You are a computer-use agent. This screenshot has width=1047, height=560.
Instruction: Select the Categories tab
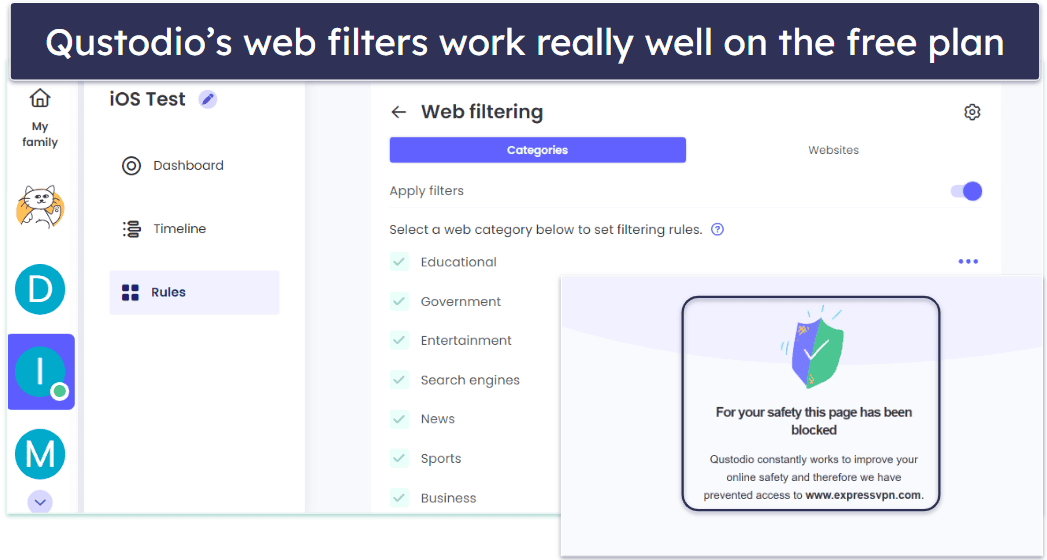pyautogui.click(x=537, y=150)
